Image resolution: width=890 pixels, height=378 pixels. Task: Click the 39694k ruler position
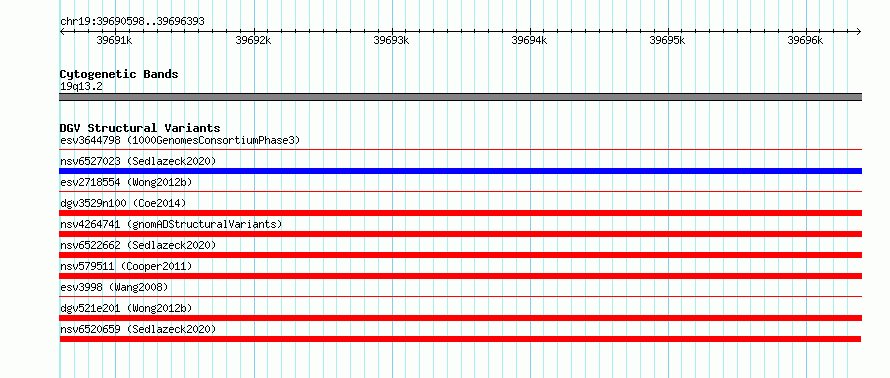pyautogui.click(x=530, y=40)
